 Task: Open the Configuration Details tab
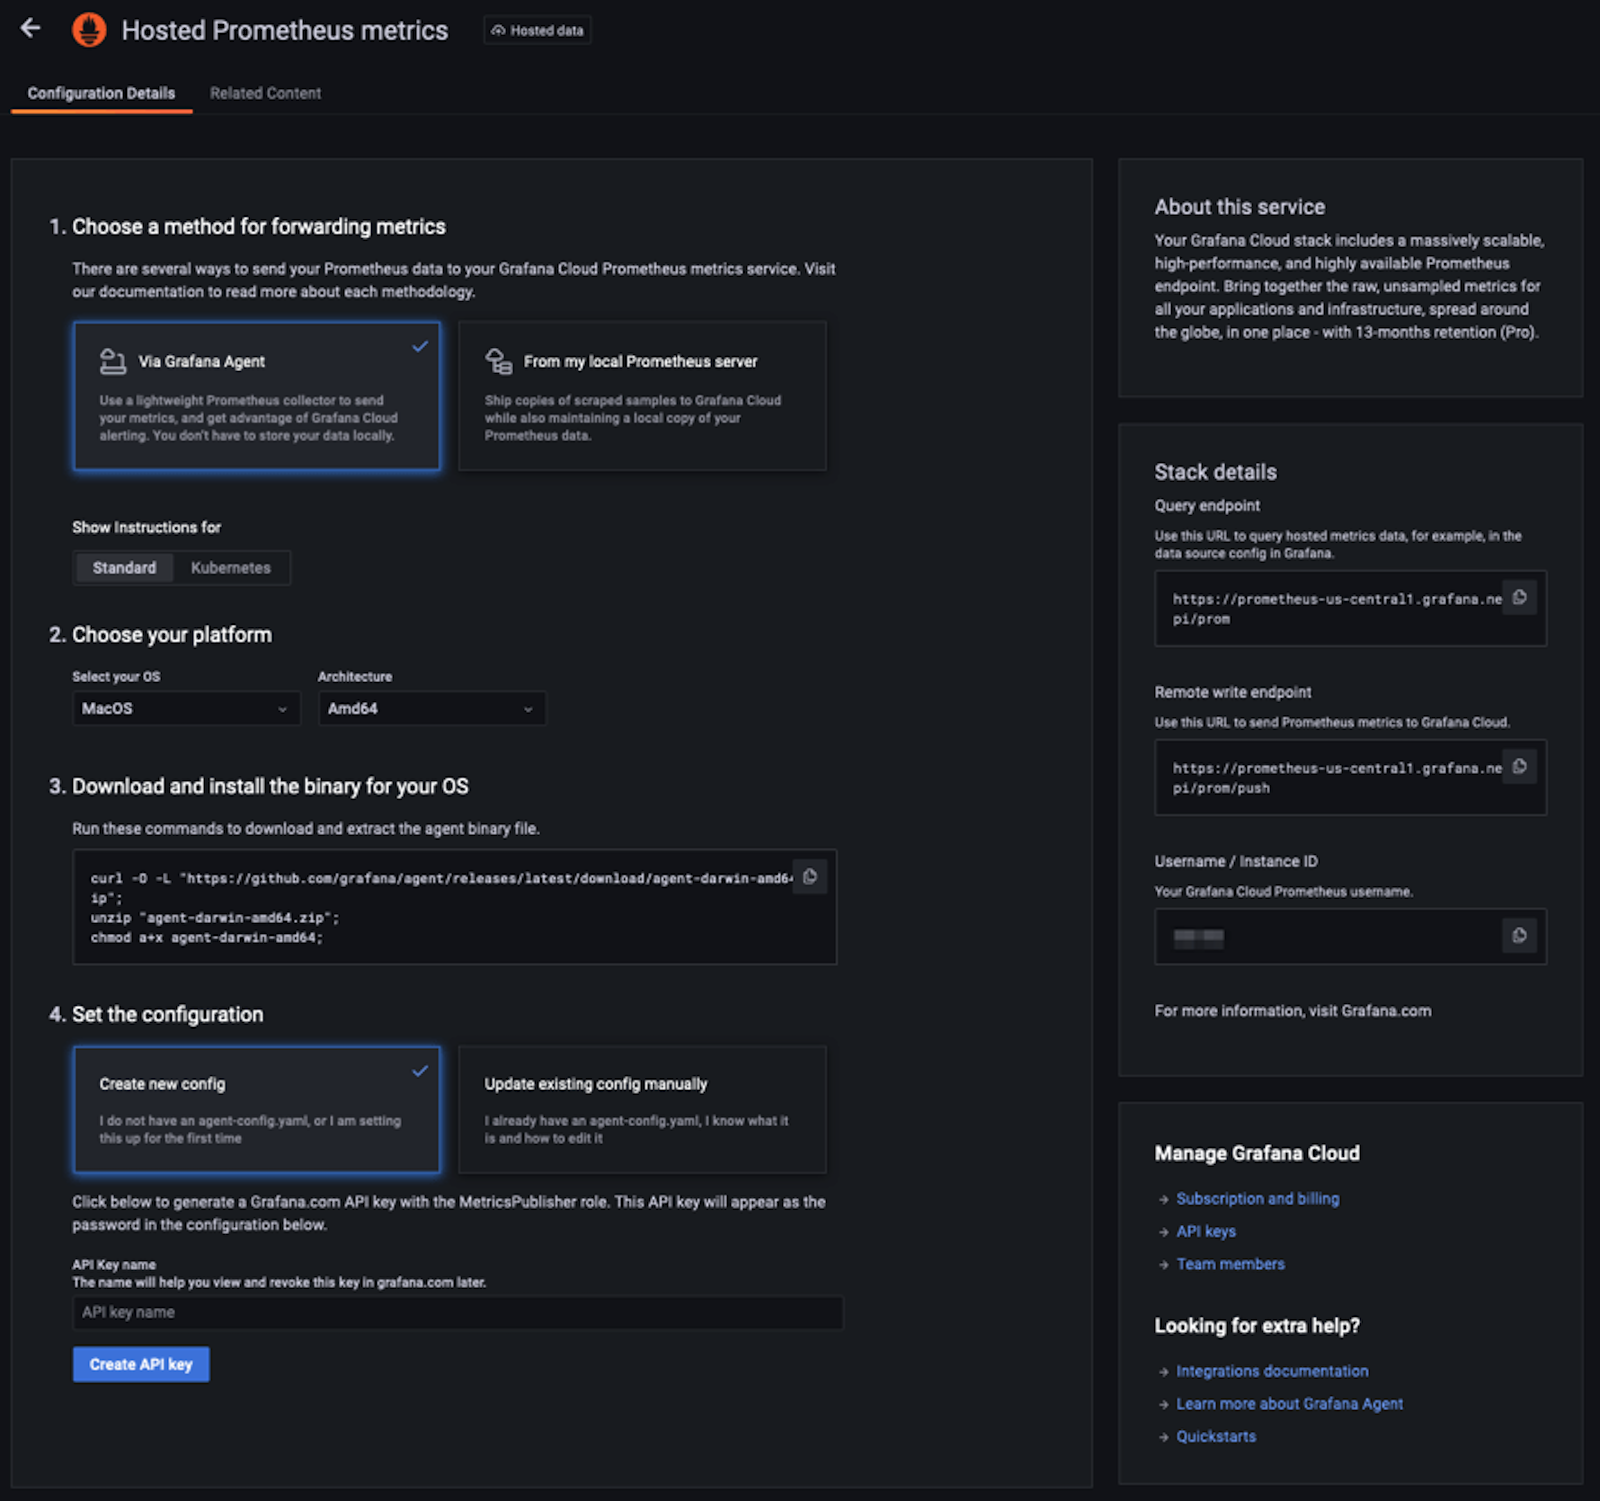[x=101, y=93]
